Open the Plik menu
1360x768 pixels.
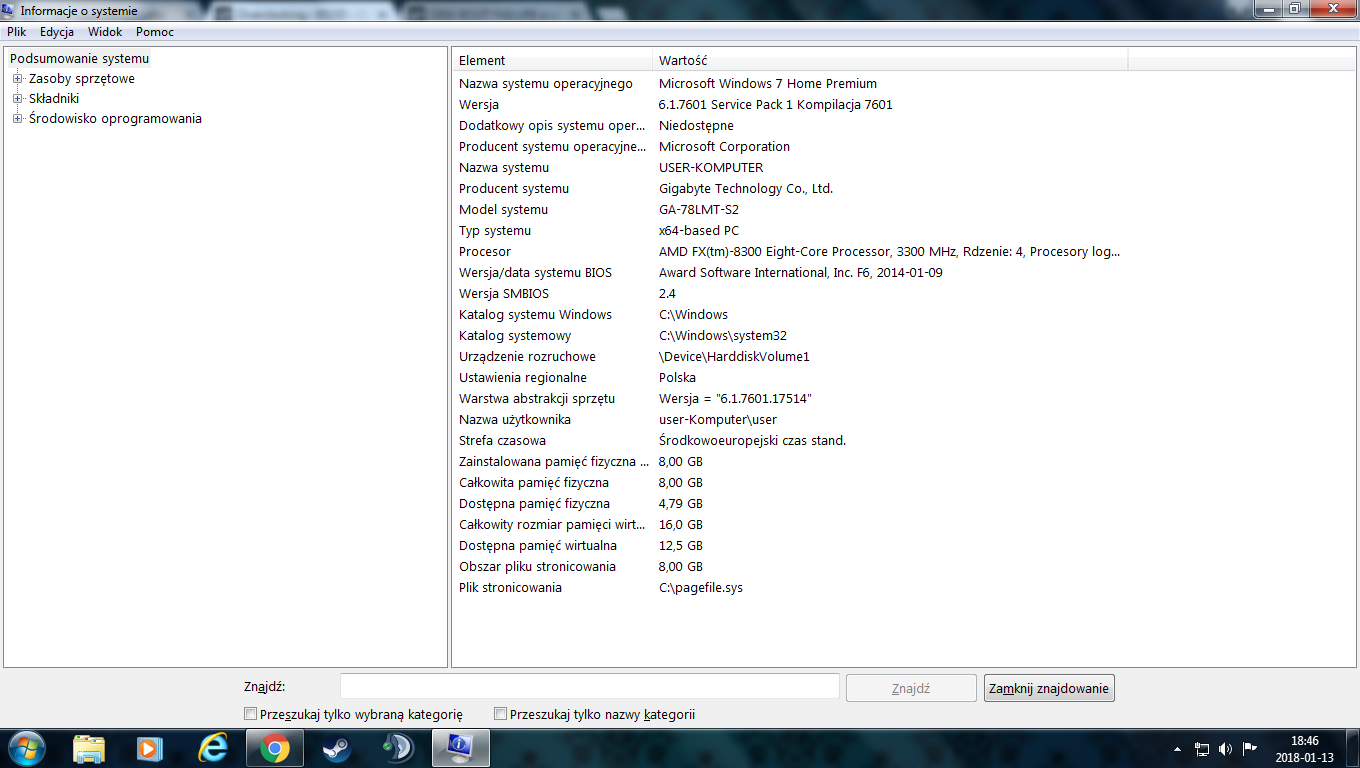(x=16, y=32)
